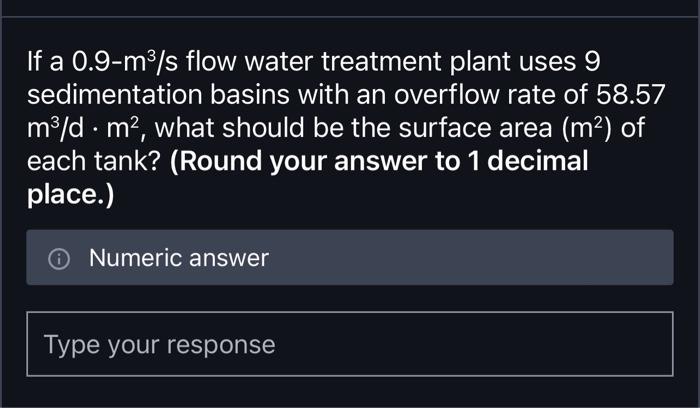This screenshot has height=408, width=700.
Task: Click the info icon beside Numeric answer
Action: pos(60,258)
